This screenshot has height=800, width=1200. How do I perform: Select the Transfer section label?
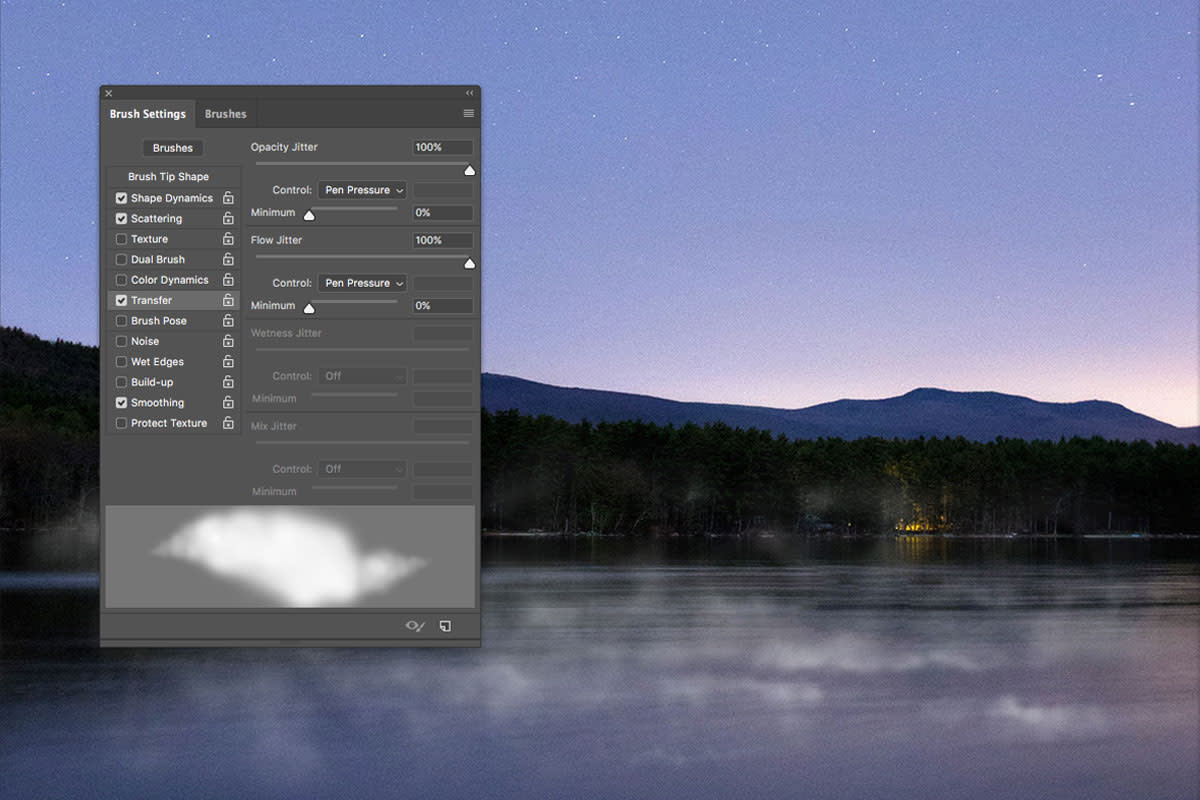click(151, 300)
